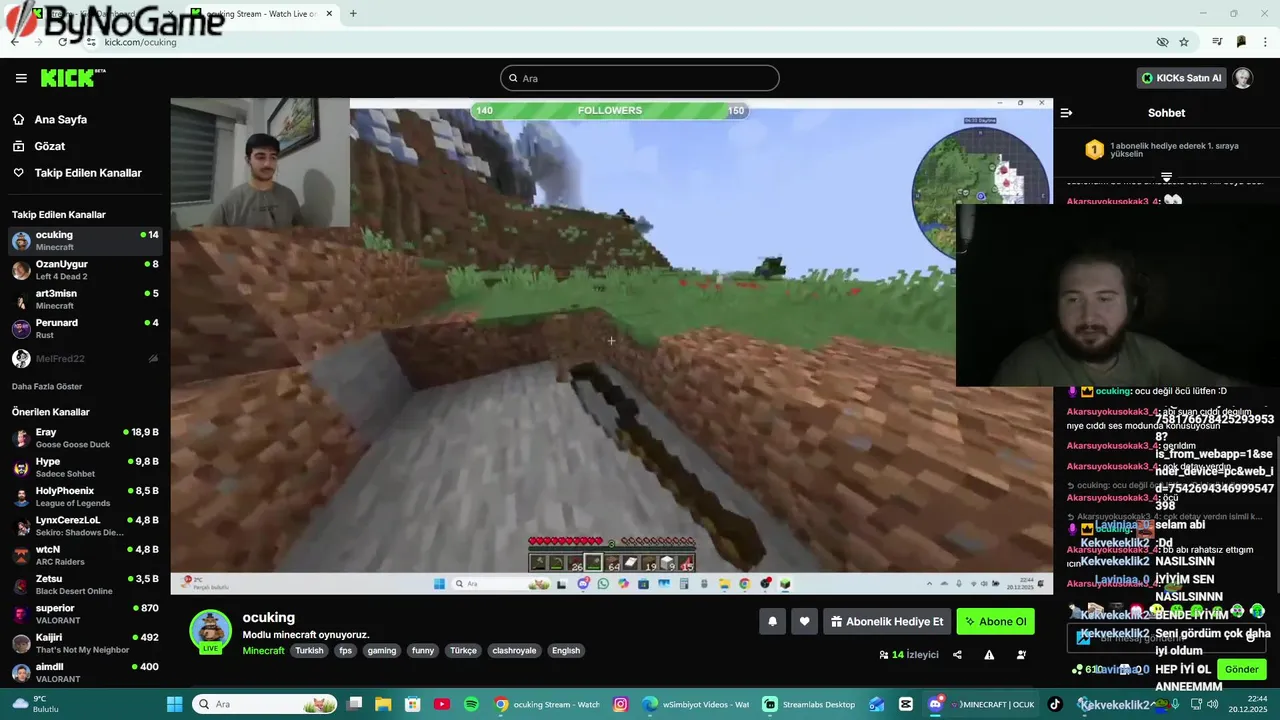Open Instagram from taskbar
Screen dimensions: 1280x720
(620, 704)
